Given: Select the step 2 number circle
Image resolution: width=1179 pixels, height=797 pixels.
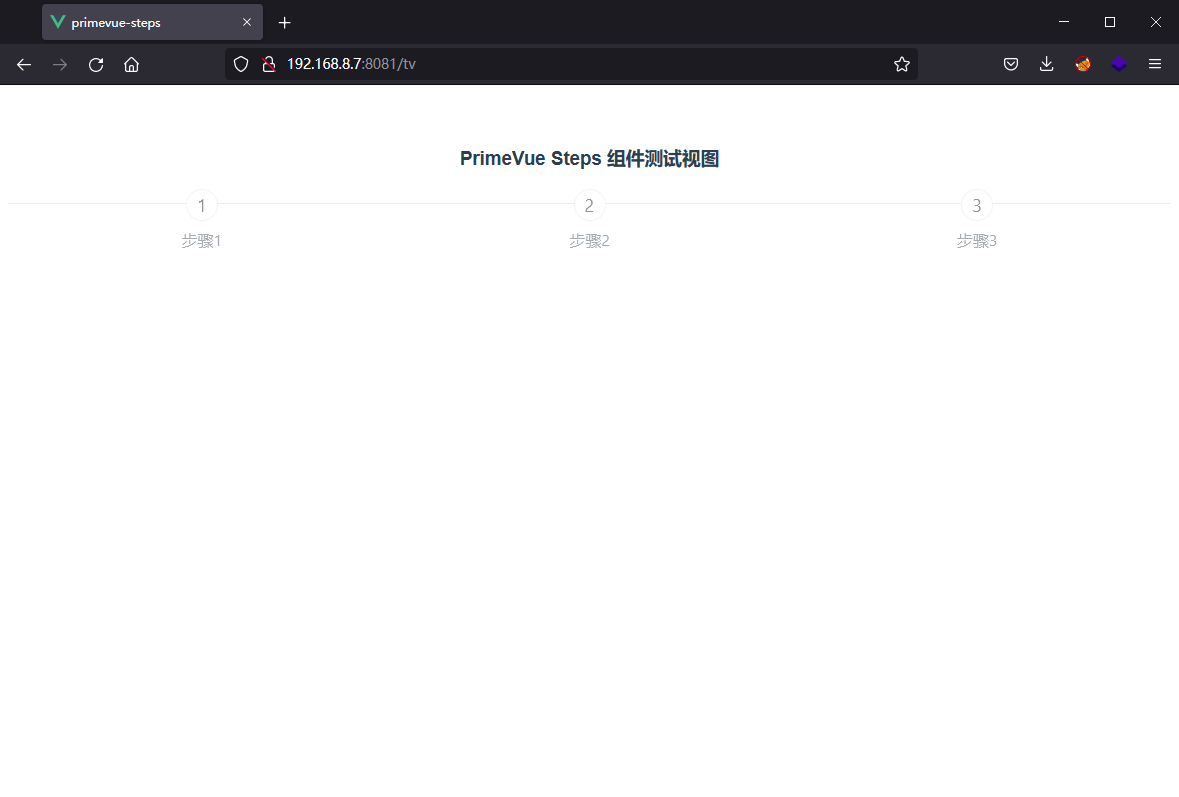Looking at the screenshot, I should point(589,206).
